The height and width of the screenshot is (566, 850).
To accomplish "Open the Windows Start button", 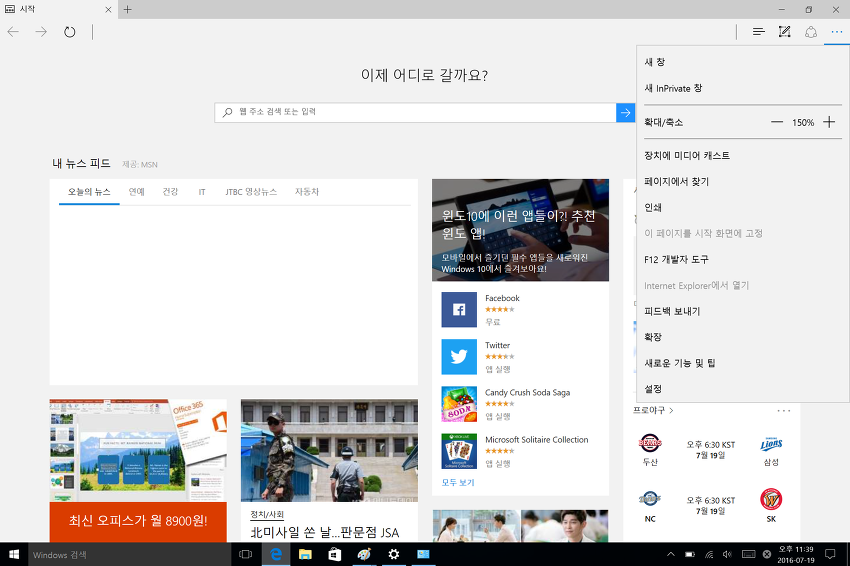I will click(x=14, y=554).
